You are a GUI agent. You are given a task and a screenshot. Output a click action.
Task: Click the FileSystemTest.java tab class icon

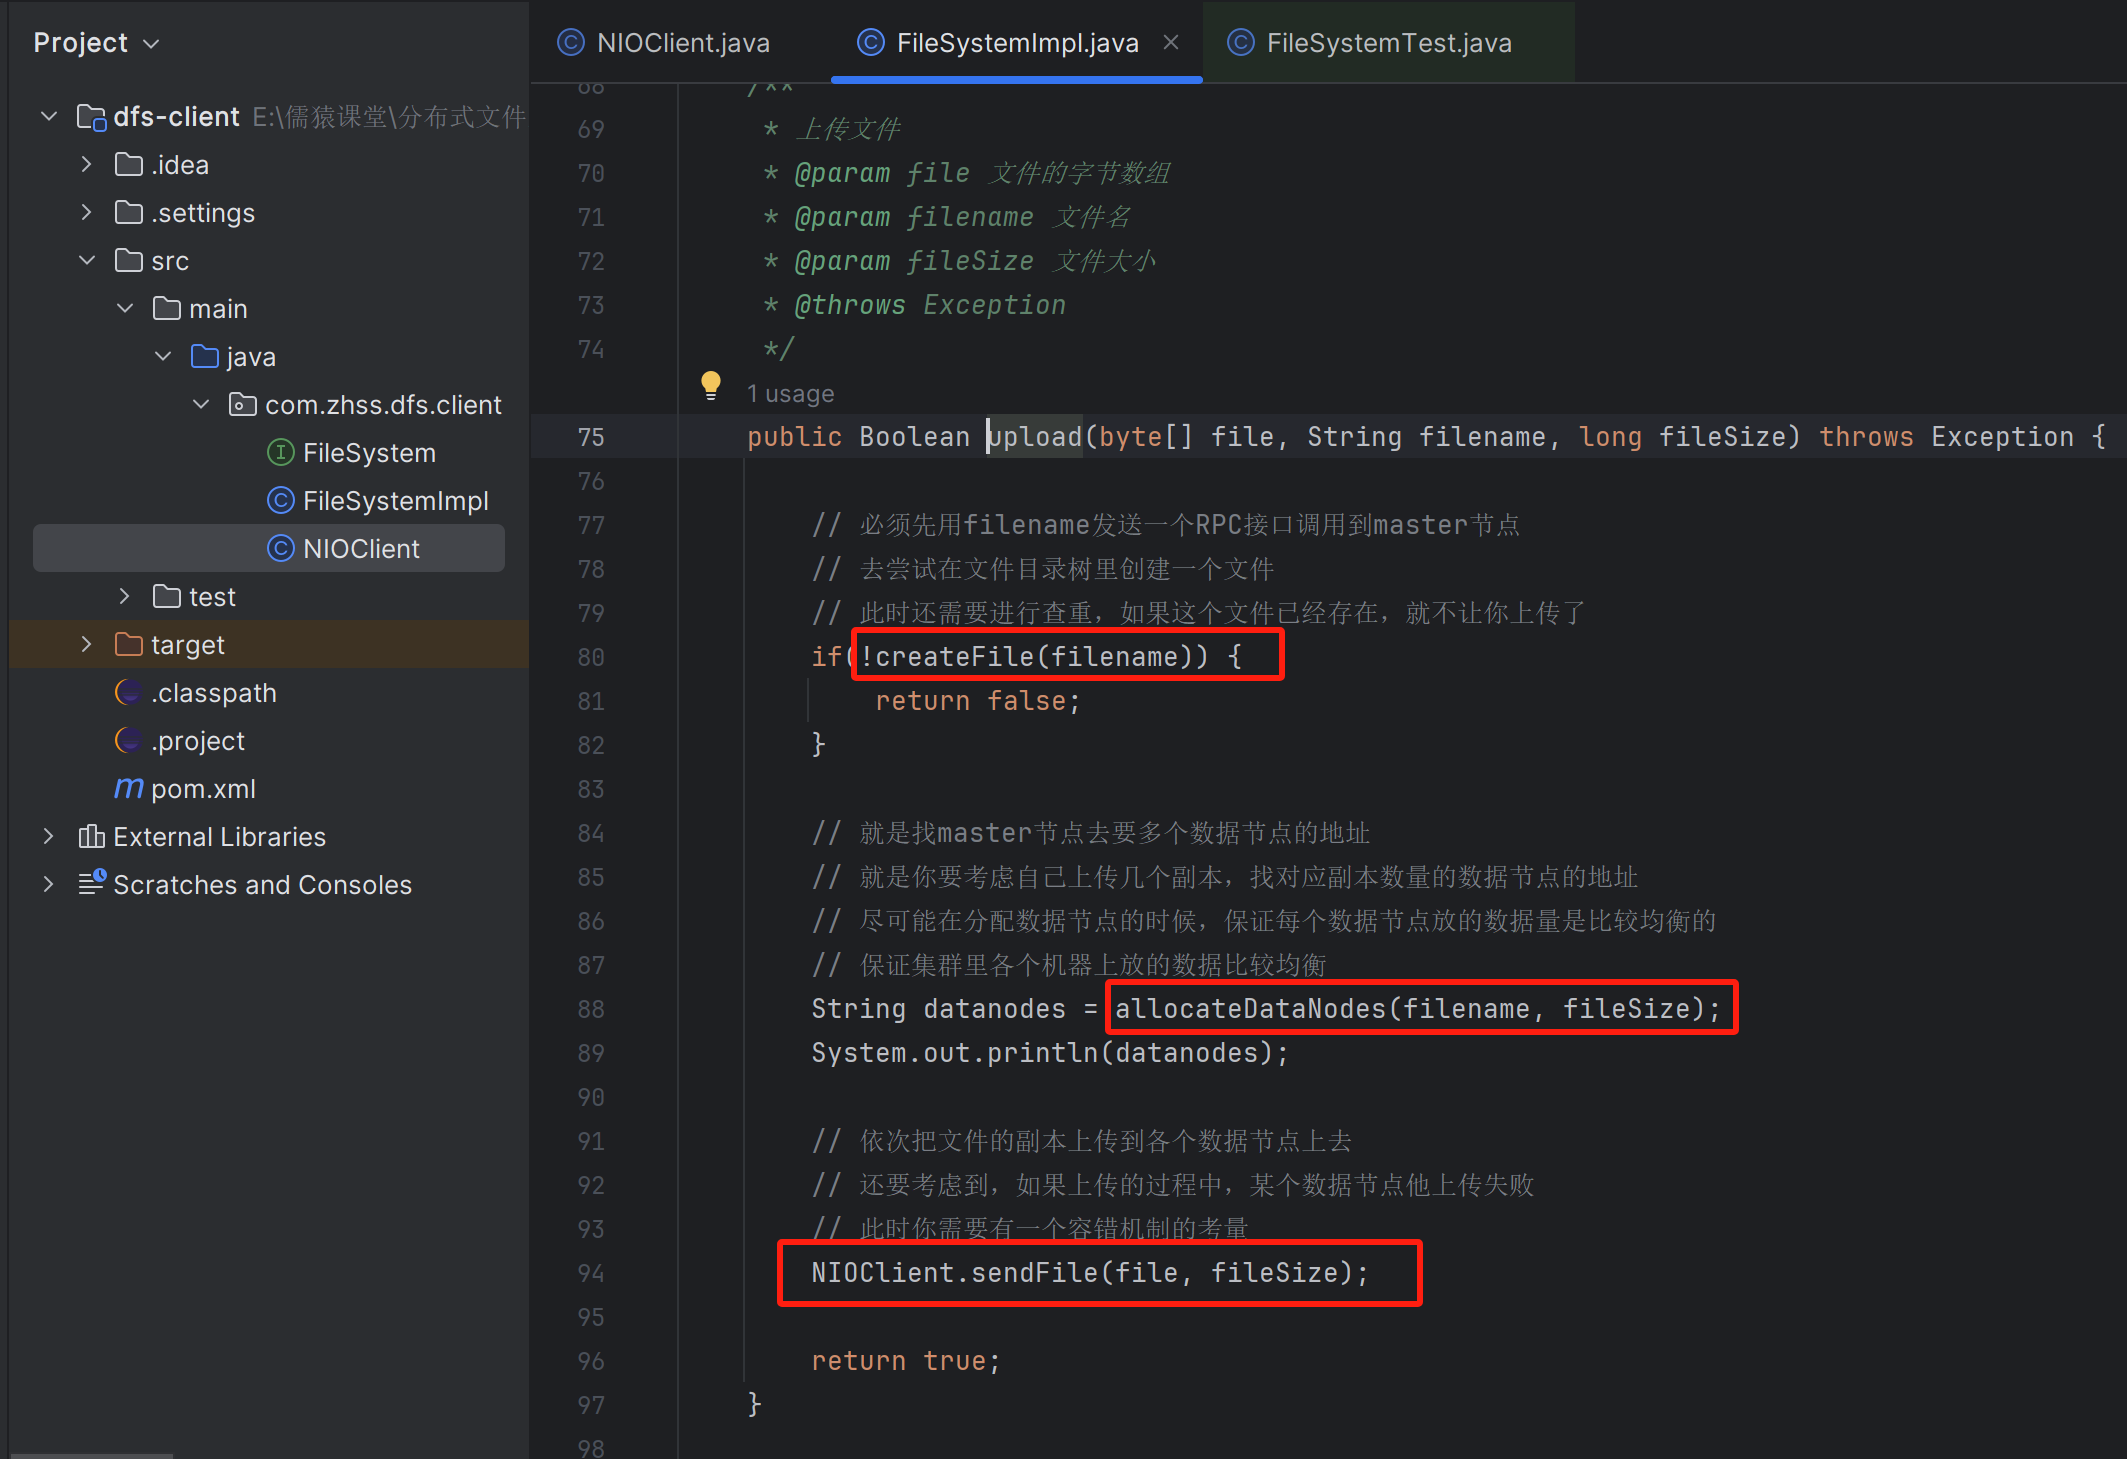tap(1241, 42)
